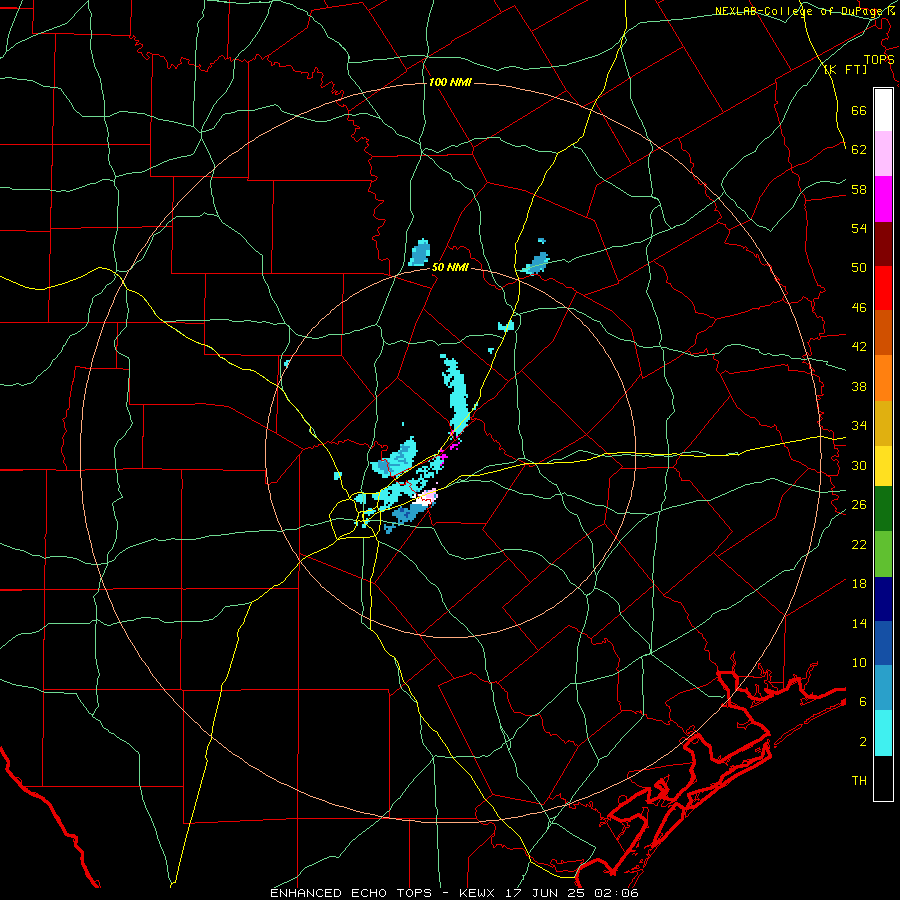
Task: Click the K FT units label
Action: tap(845, 70)
